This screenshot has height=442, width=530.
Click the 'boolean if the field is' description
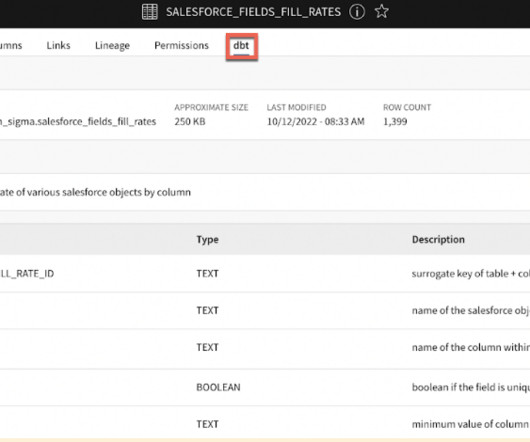coord(471,387)
